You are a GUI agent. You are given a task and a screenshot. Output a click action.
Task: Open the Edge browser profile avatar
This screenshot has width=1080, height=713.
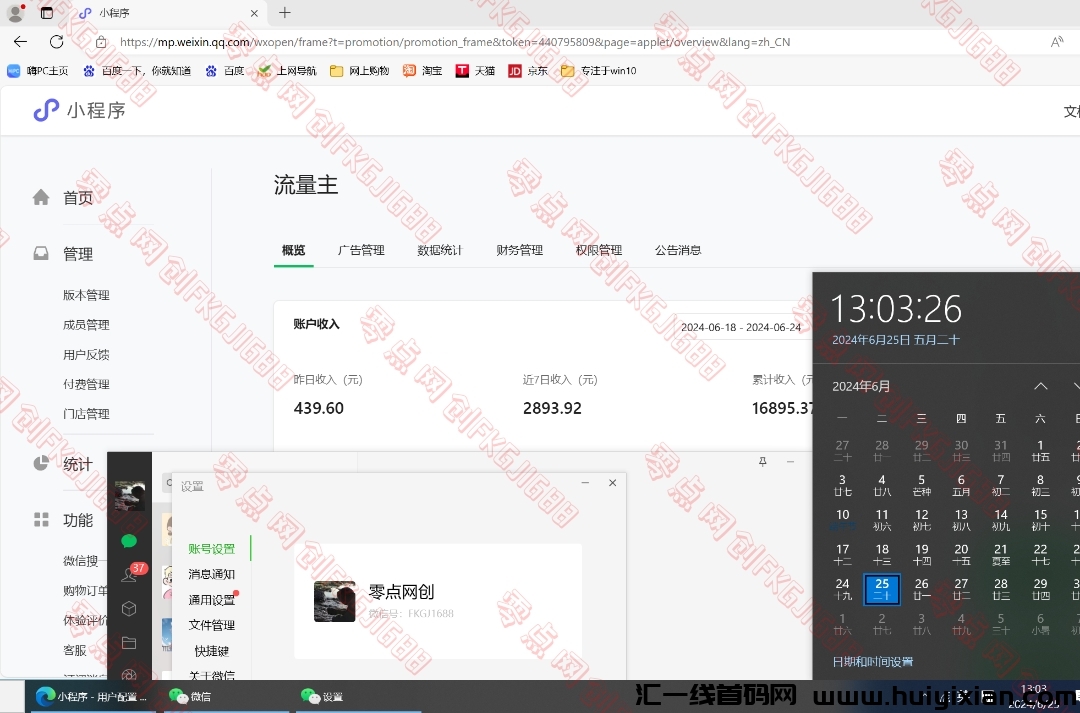coord(15,12)
